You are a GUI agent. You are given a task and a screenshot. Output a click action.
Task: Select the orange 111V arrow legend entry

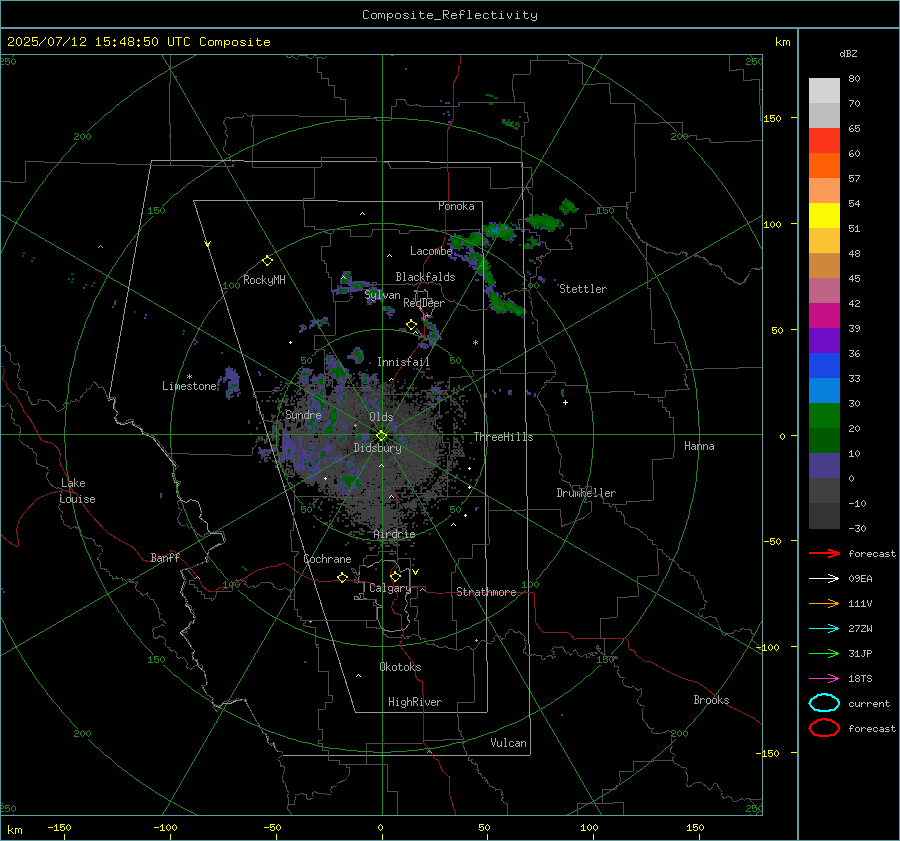[x=824, y=603]
